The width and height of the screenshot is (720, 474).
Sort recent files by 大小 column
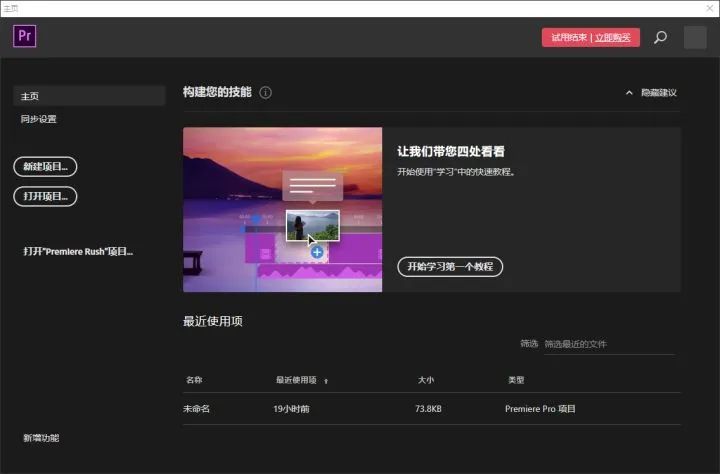426,380
